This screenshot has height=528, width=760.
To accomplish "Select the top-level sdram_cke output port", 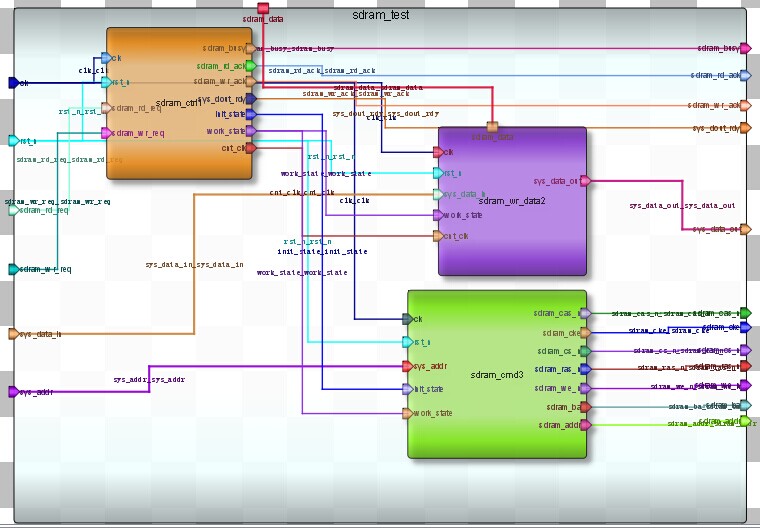I will (x=745, y=327).
